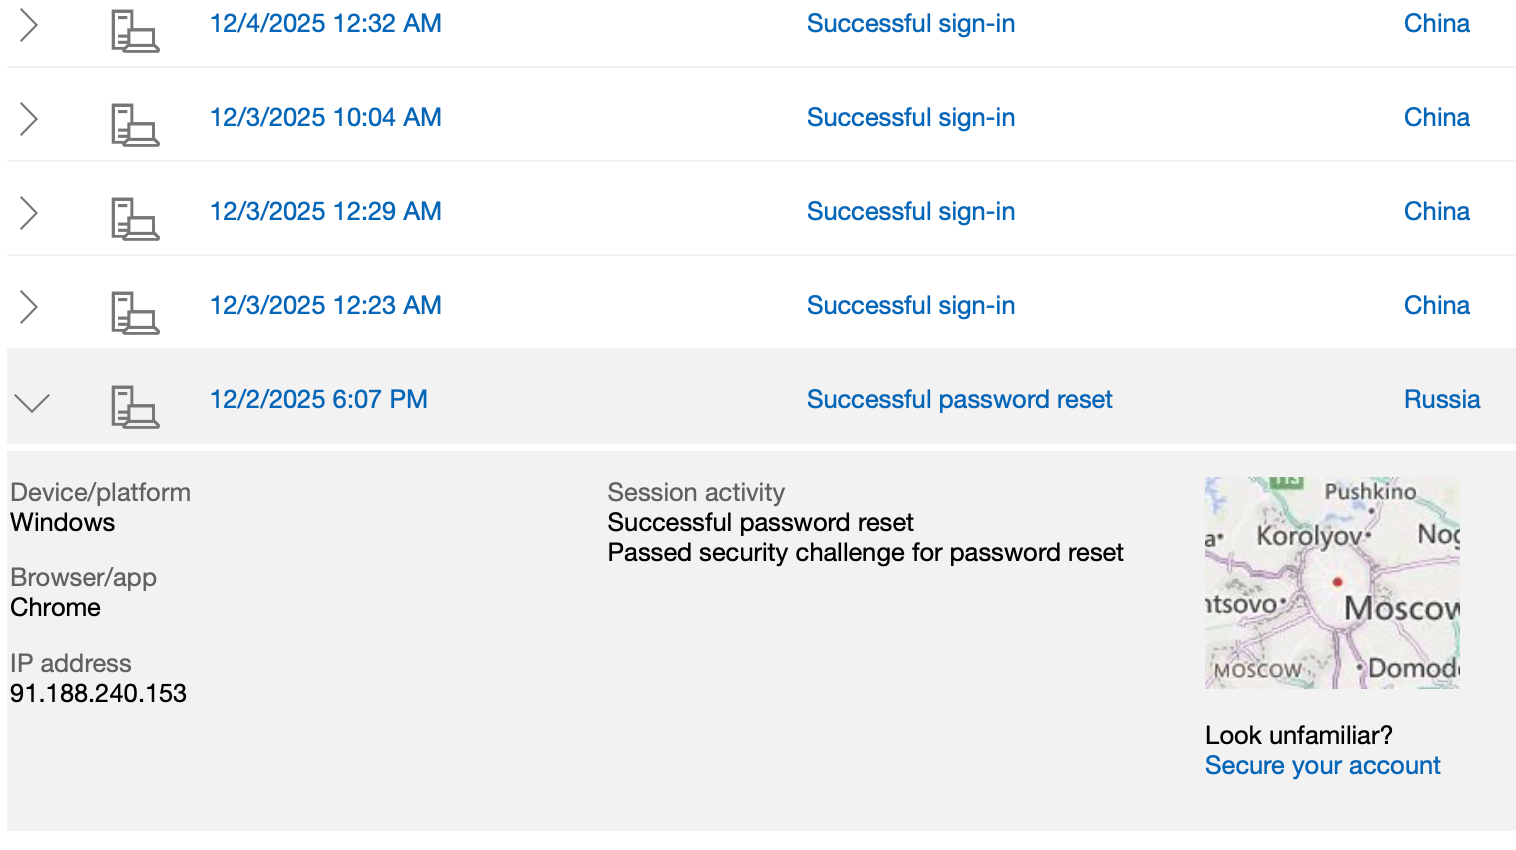Expand the 12/3/2025 10:04 AM sign-in row
This screenshot has width=1516, height=850.
click(x=29, y=119)
